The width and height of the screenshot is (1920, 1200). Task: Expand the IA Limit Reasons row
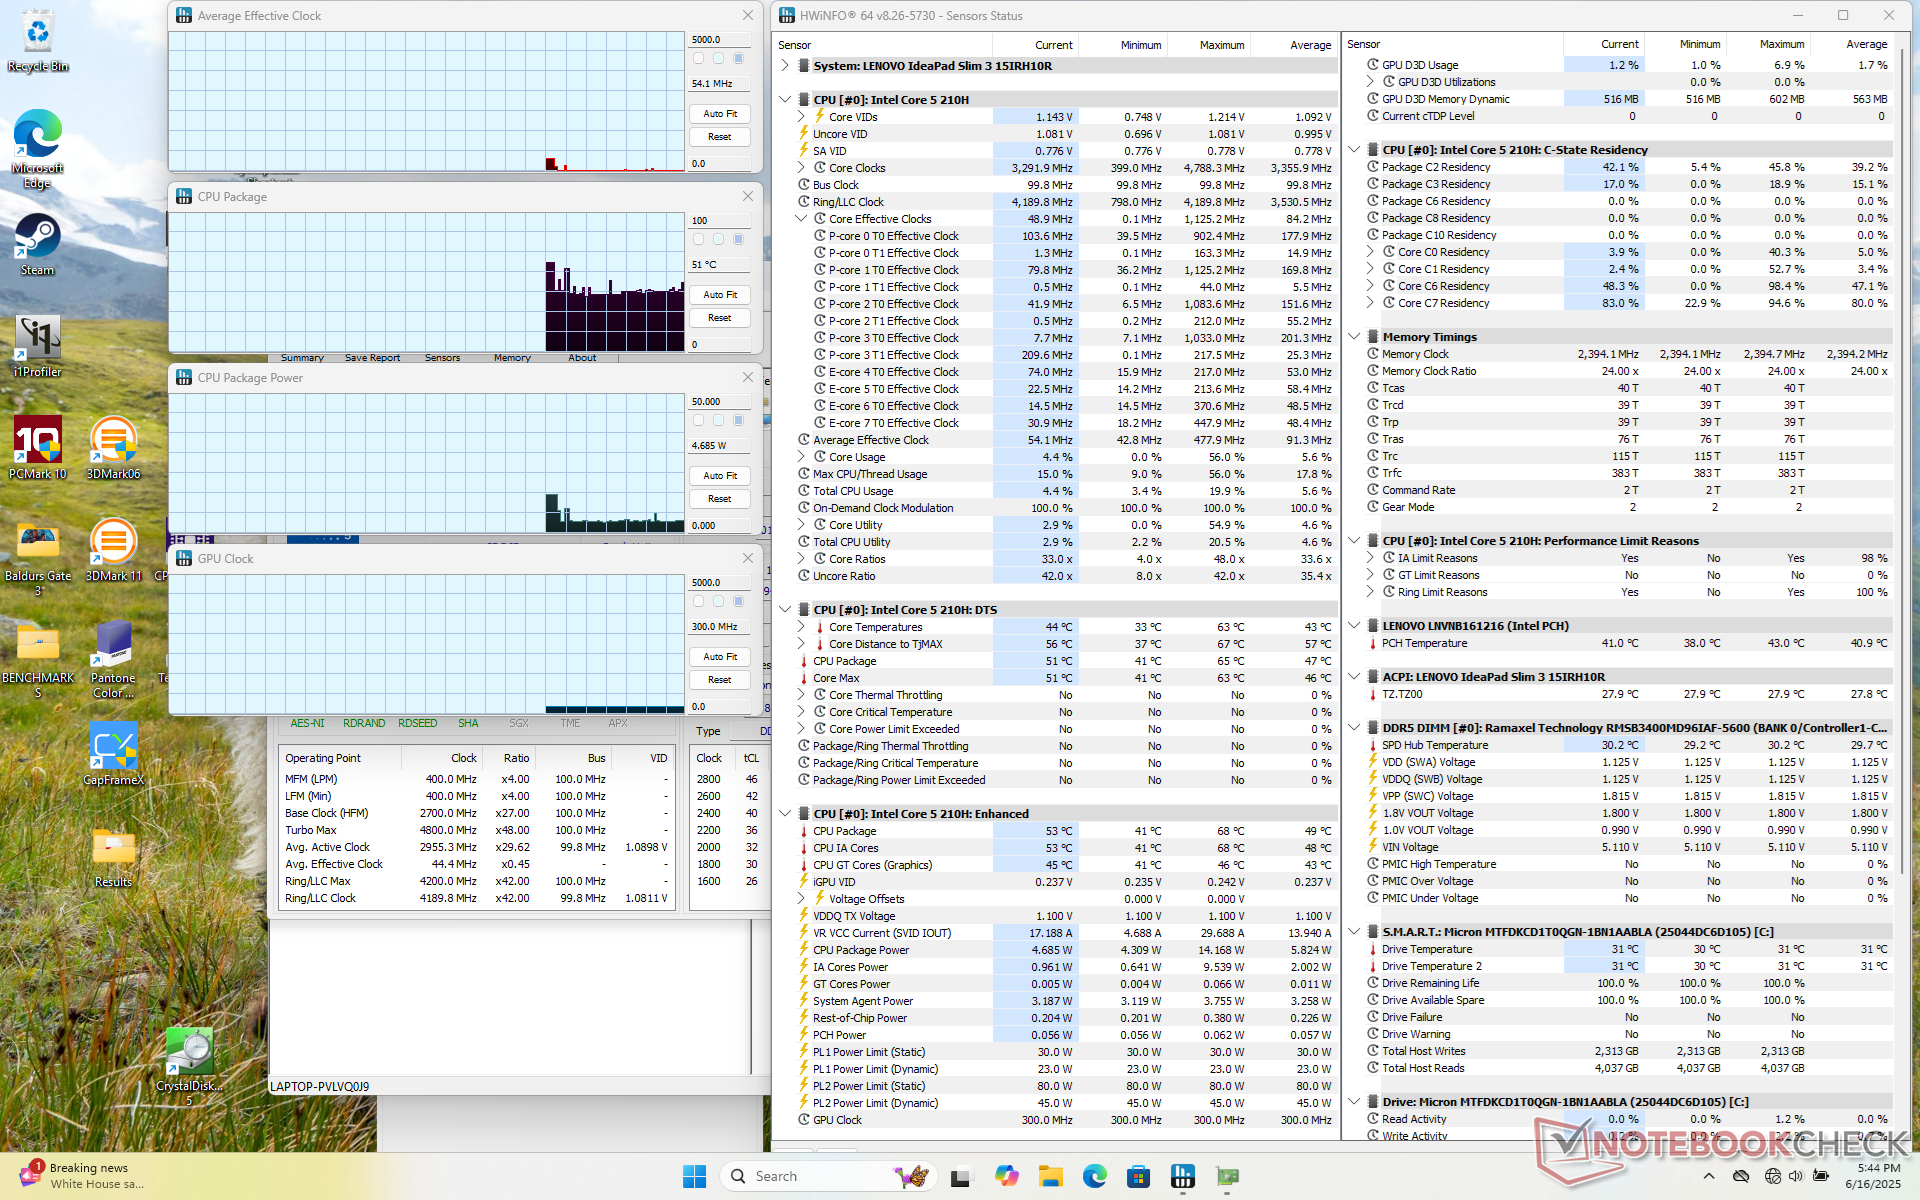pos(1371,558)
